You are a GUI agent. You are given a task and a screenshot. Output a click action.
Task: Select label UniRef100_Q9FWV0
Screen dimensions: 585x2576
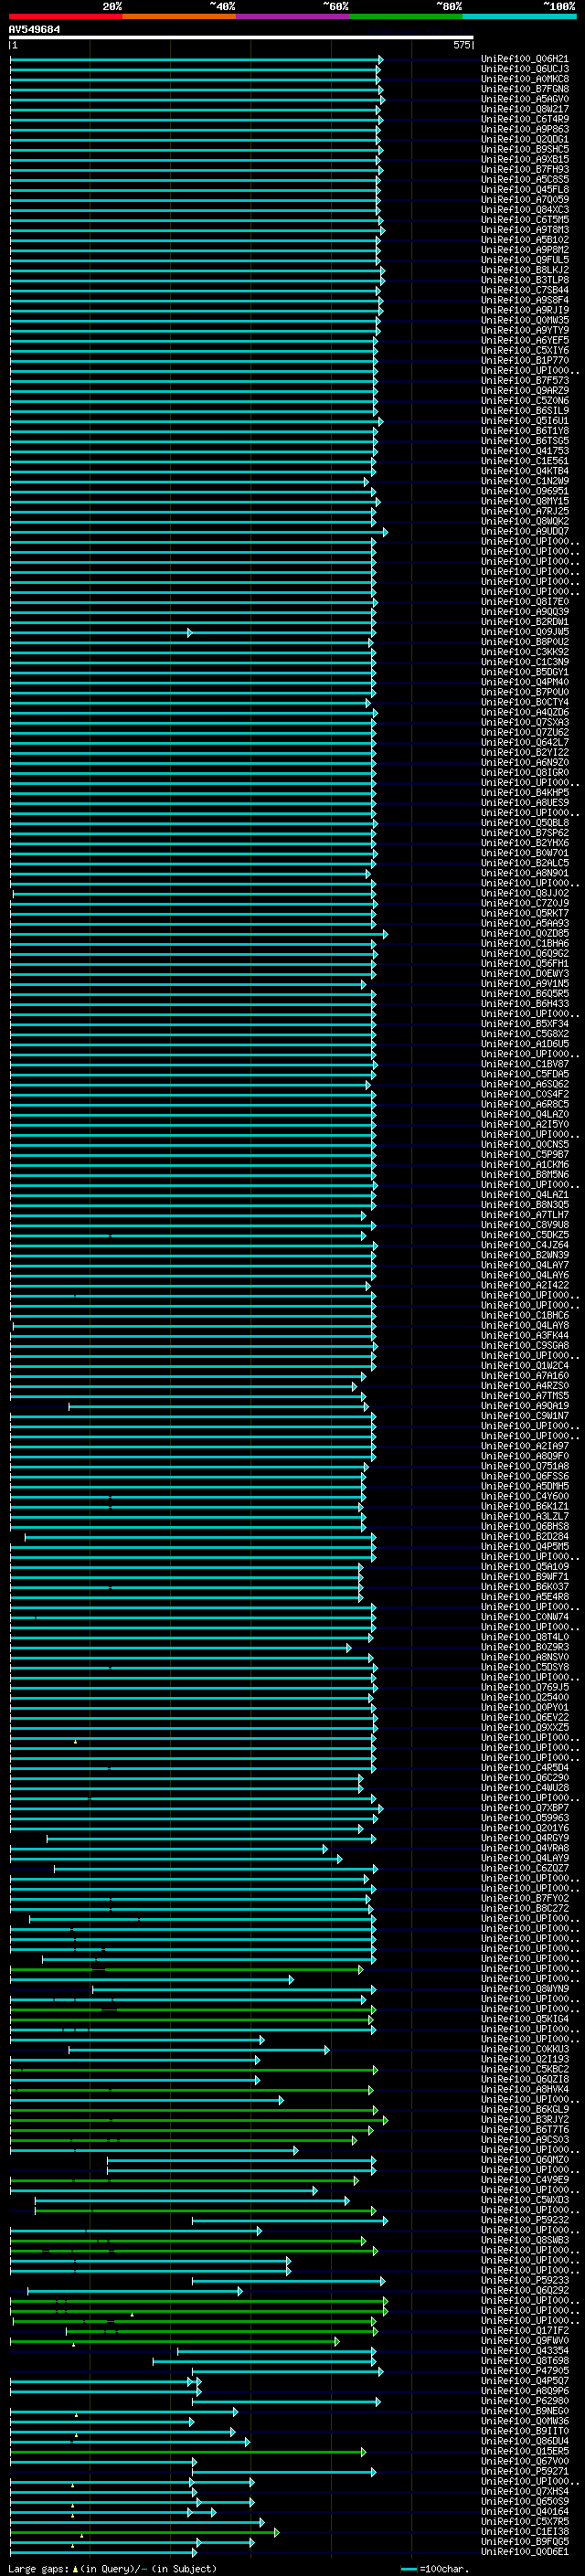[525, 2340]
